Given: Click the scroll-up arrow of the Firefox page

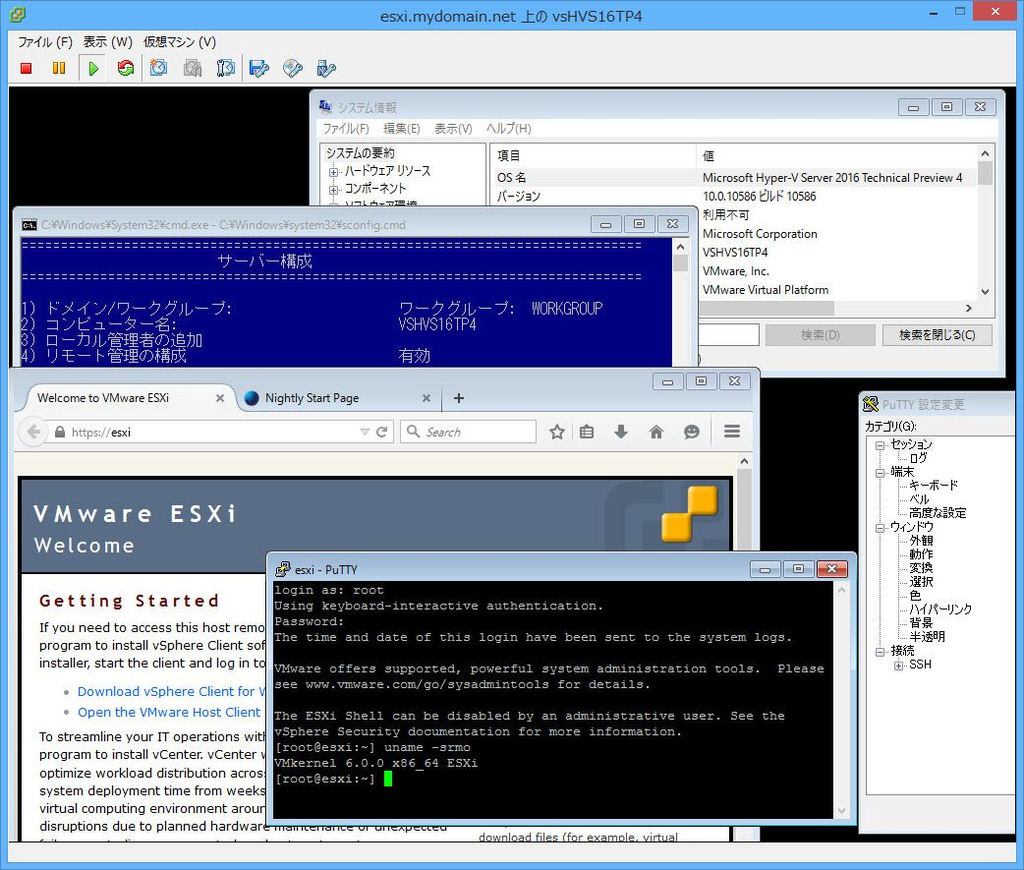Looking at the screenshot, I should point(744,461).
